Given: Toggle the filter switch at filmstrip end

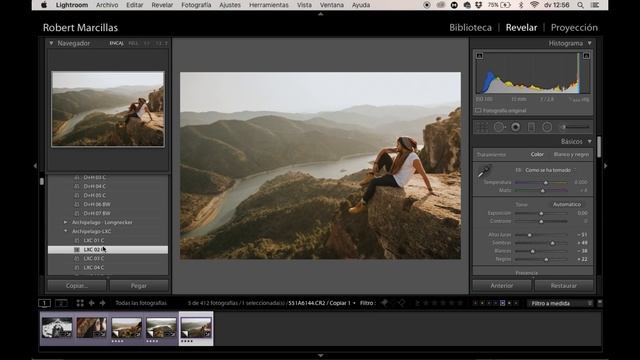Looking at the screenshot, I should click(599, 303).
